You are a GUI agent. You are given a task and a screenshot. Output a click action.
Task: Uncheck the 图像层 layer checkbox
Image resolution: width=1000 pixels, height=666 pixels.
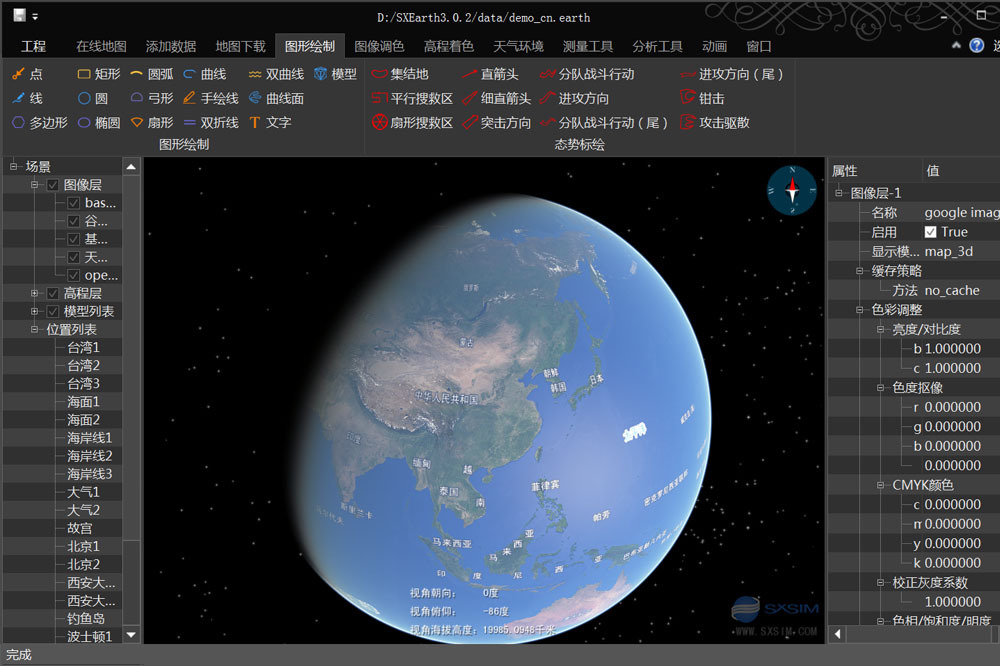point(52,184)
